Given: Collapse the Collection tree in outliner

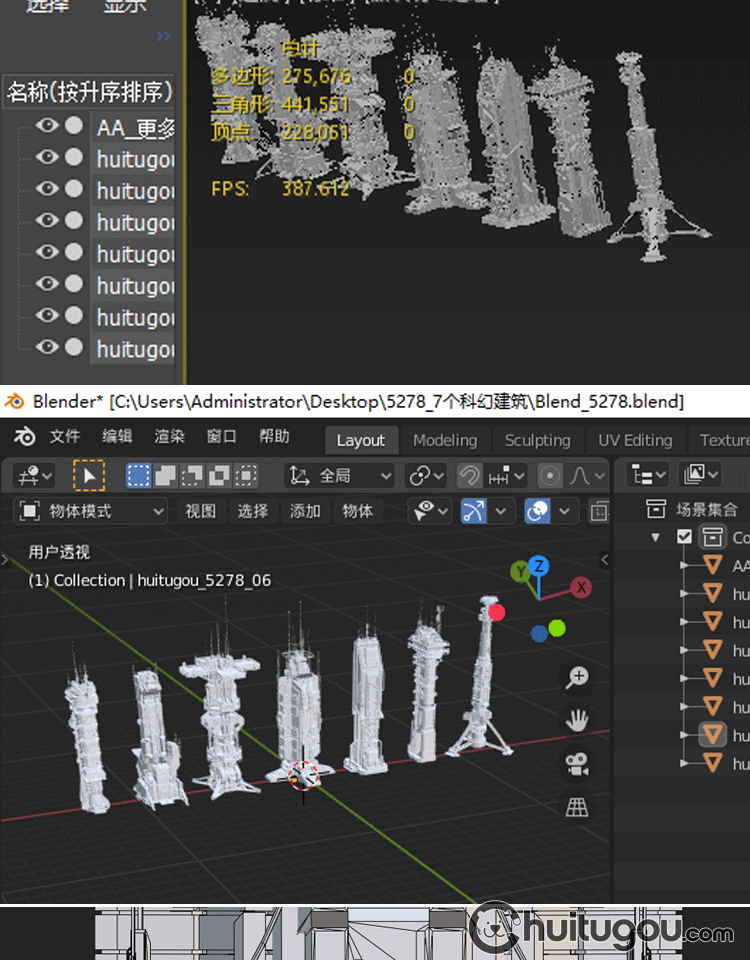Looking at the screenshot, I should click(x=656, y=537).
